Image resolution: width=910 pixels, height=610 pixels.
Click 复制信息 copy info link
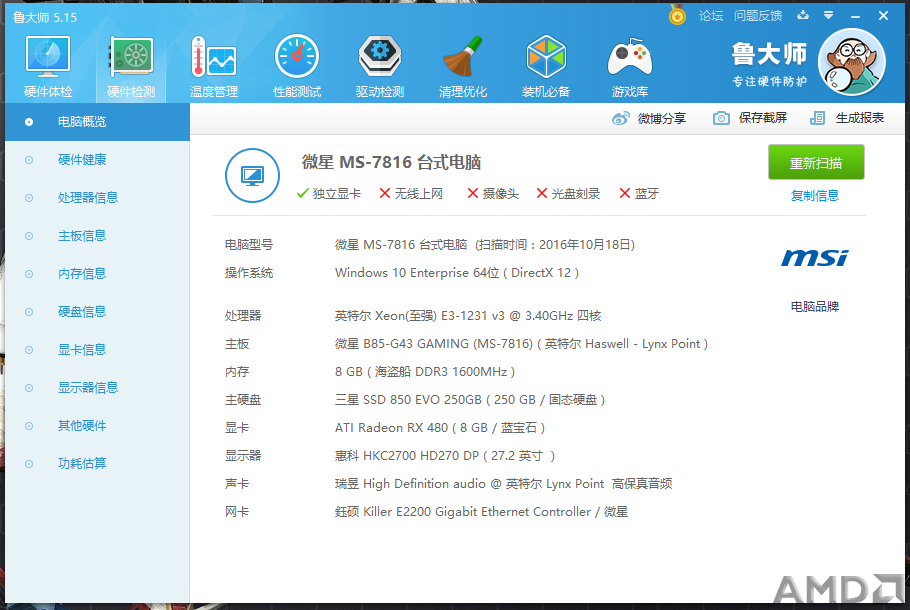[x=815, y=196]
